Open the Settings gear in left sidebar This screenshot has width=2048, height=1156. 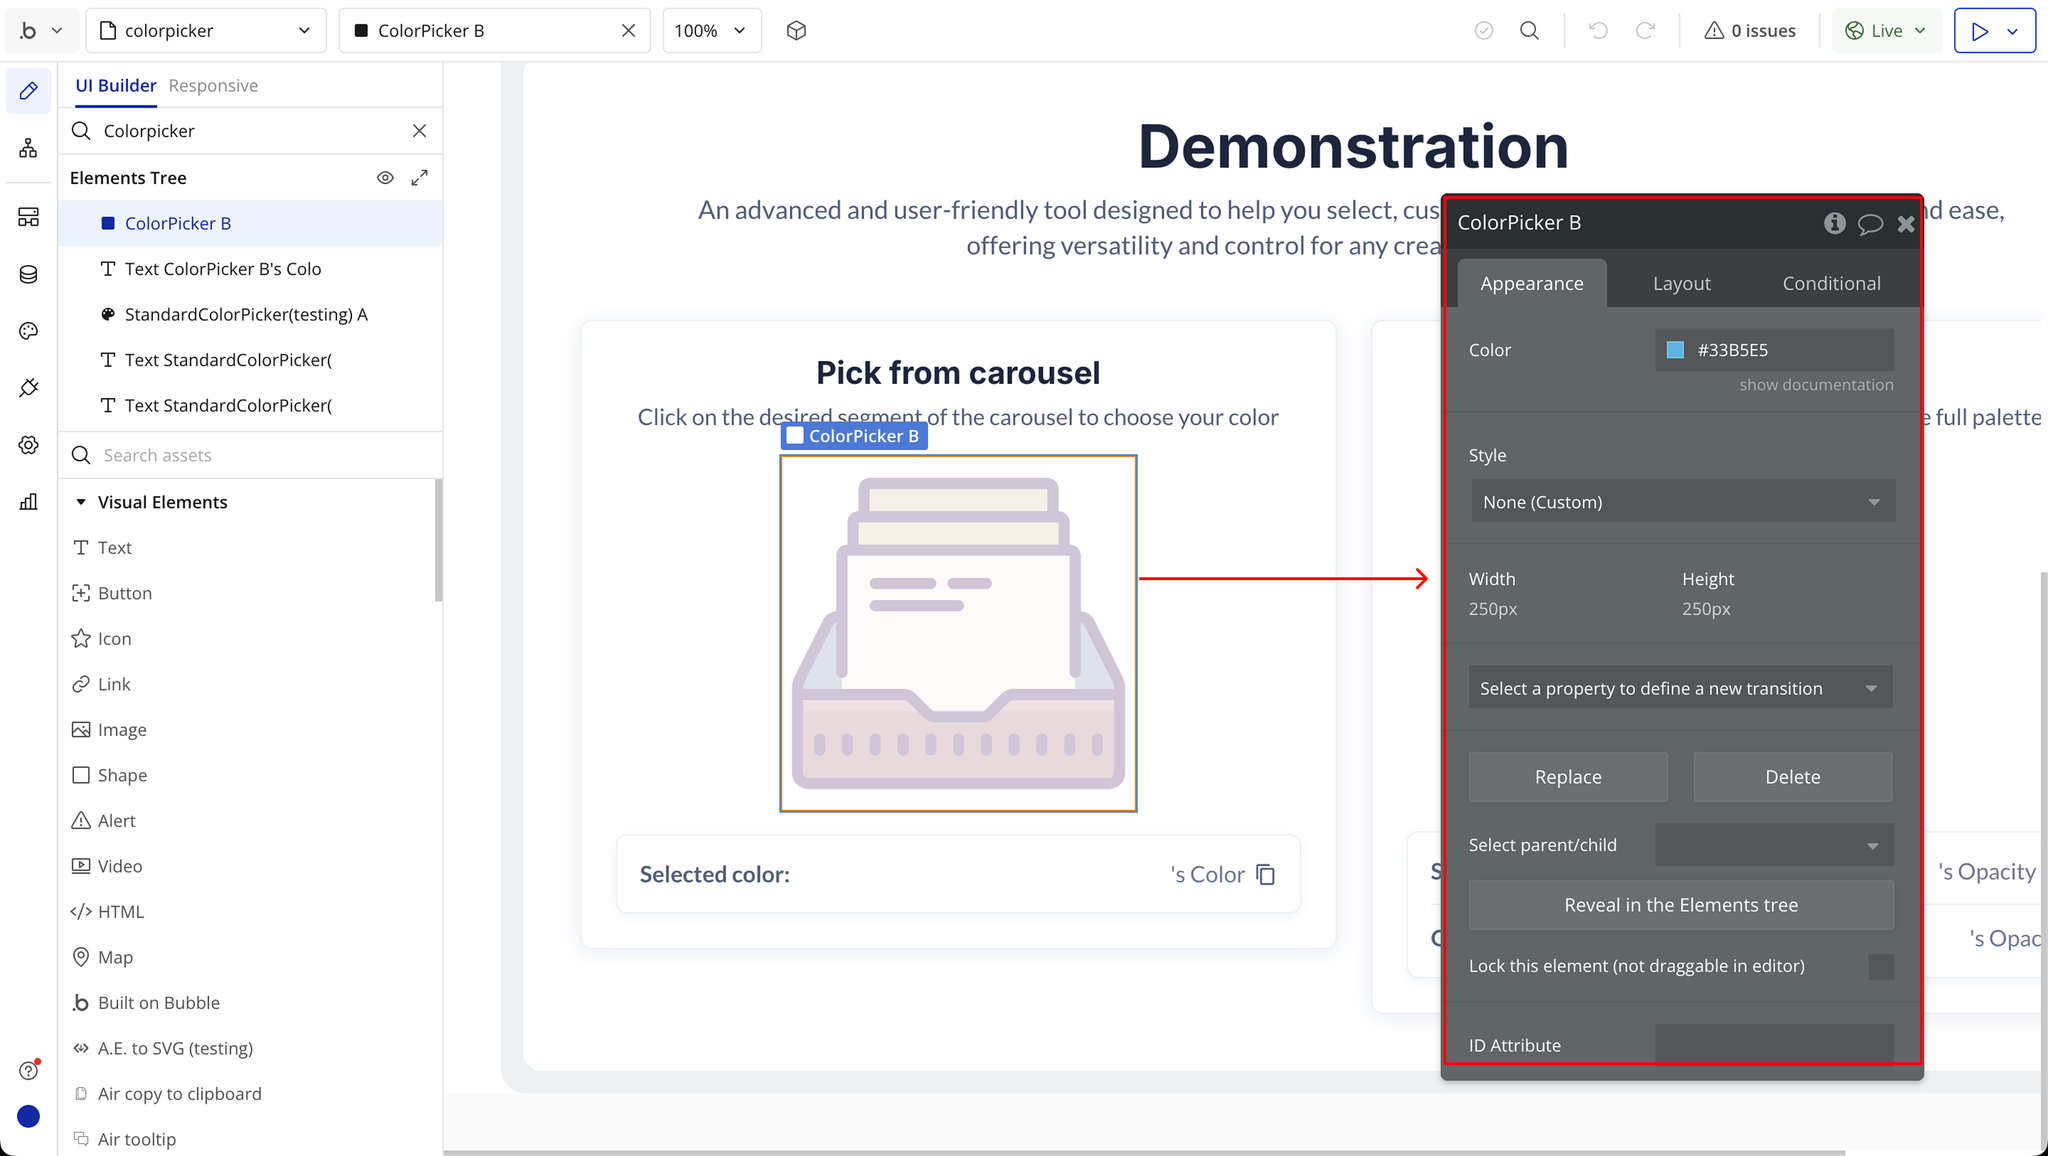coord(28,445)
